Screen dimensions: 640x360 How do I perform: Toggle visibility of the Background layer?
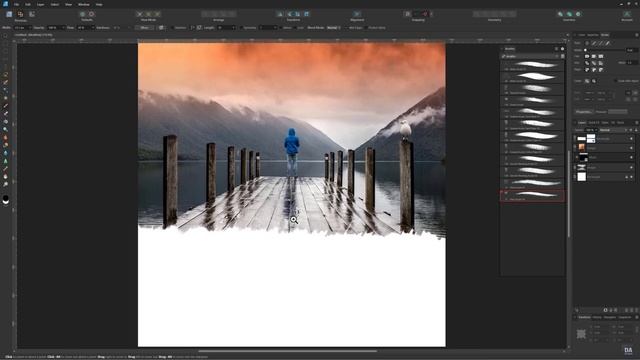tap(631, 177)
